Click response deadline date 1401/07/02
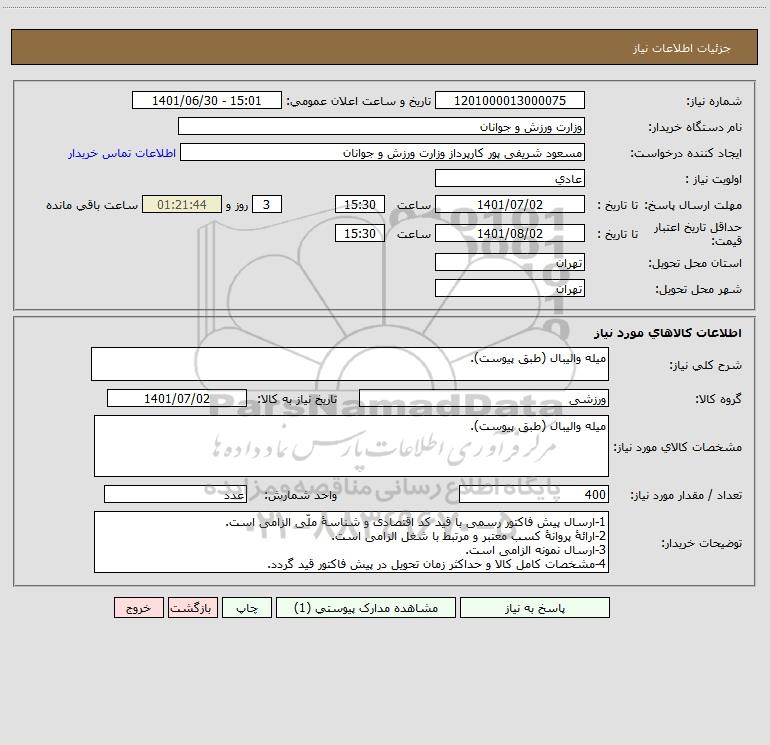The image size is (770, 745). pos(510,204)
